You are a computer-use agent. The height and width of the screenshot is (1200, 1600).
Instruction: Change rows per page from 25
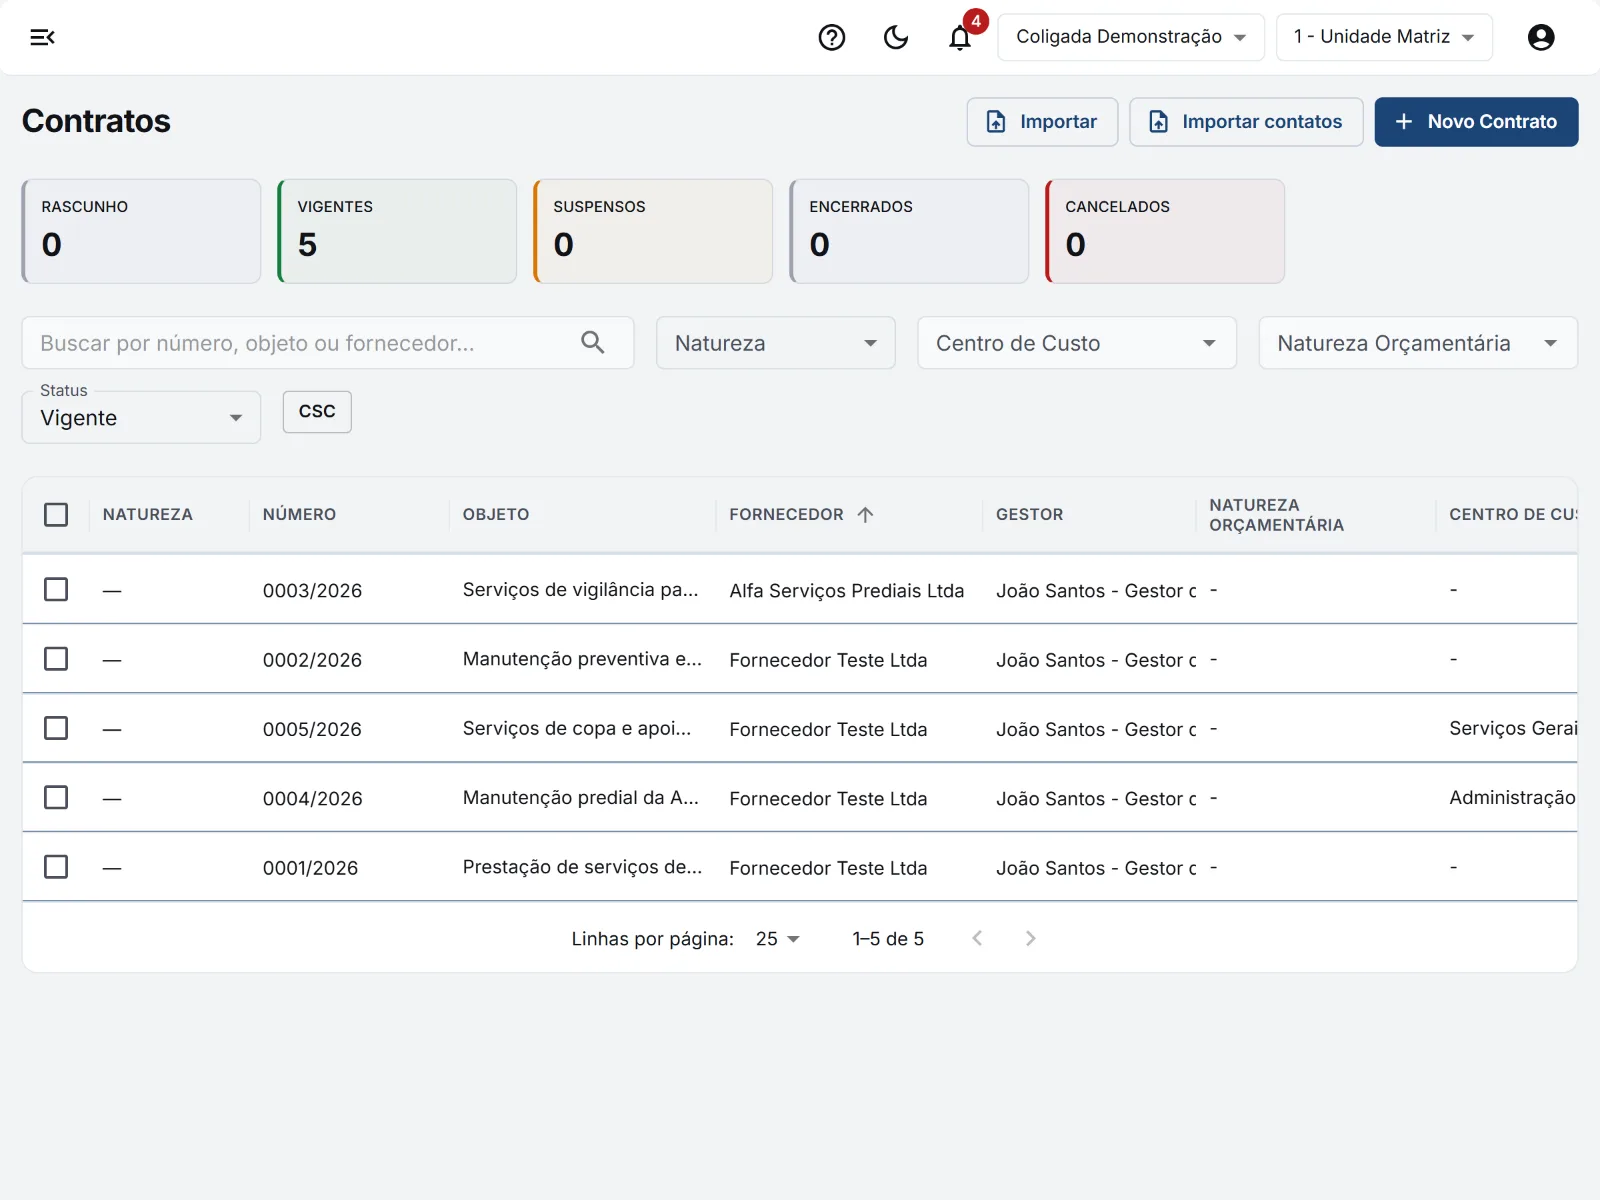778,939
